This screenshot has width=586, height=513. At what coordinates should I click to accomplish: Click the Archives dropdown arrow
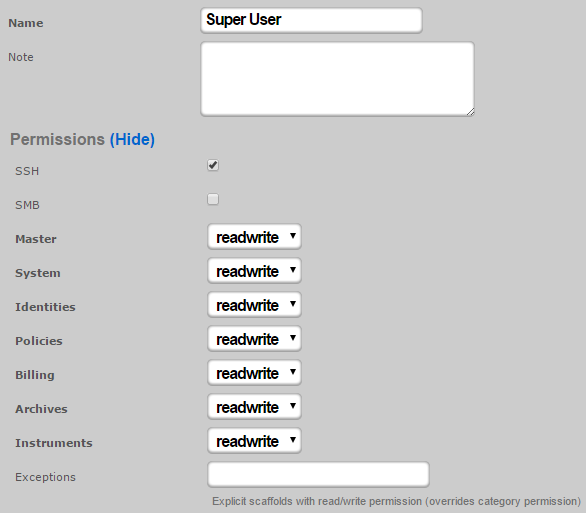293,406
